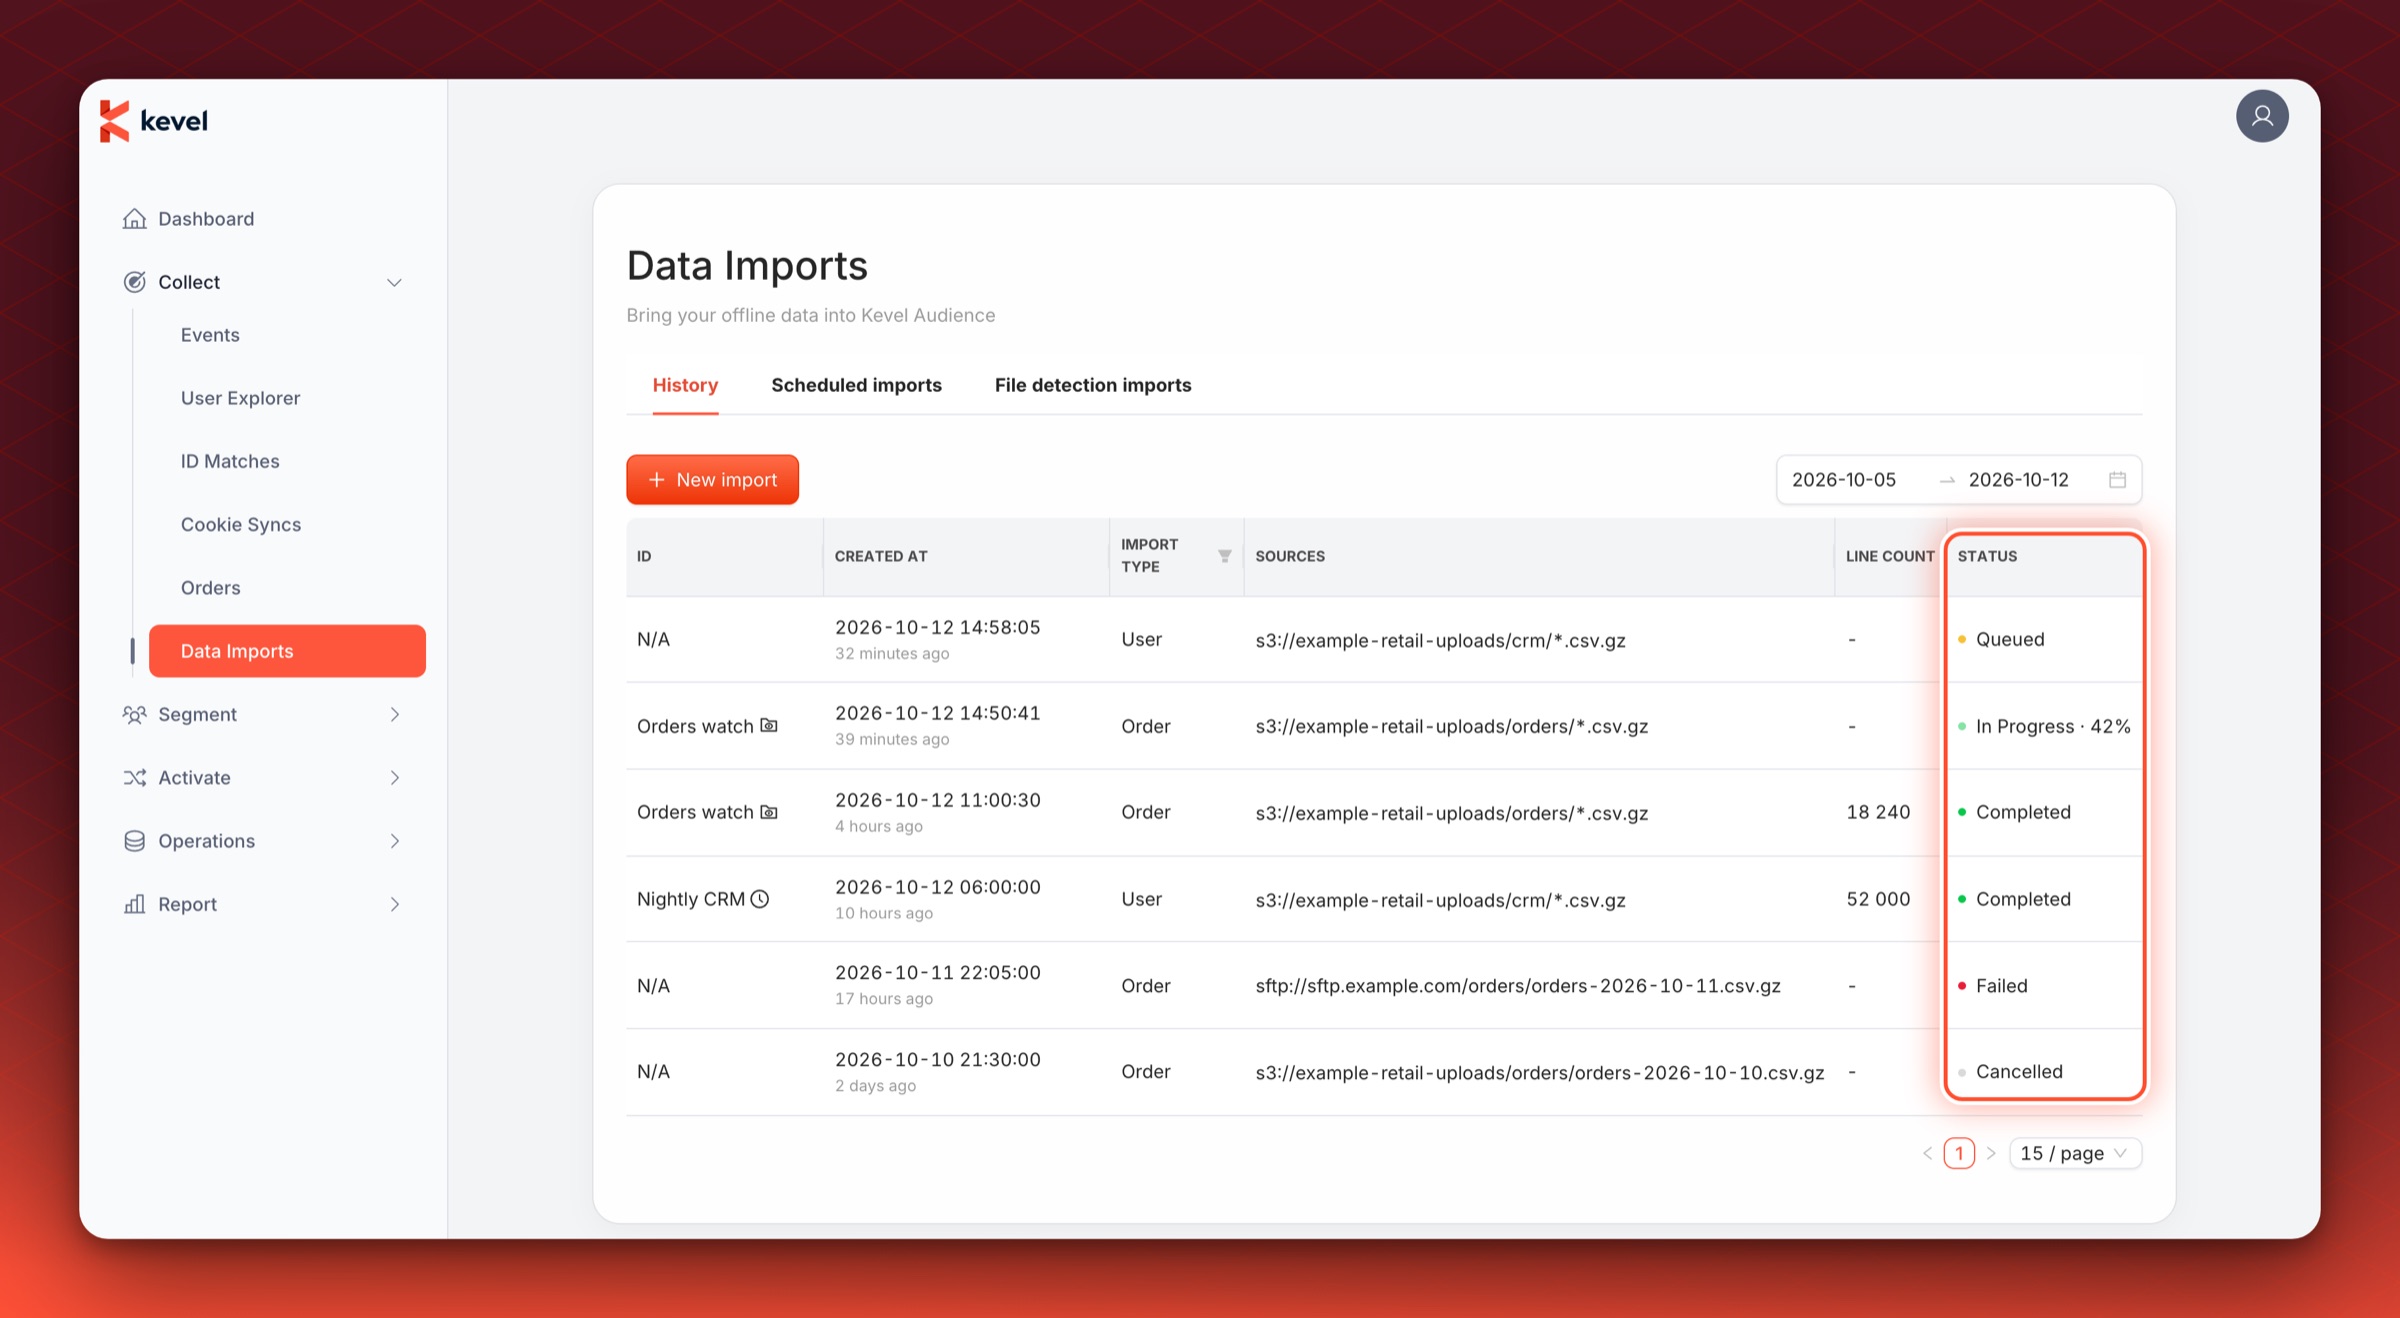Image resolution: width=2400 pixels, height=1318 pixels.
Task: Open Orders in the sidebar
Action: tap(210, 587)
